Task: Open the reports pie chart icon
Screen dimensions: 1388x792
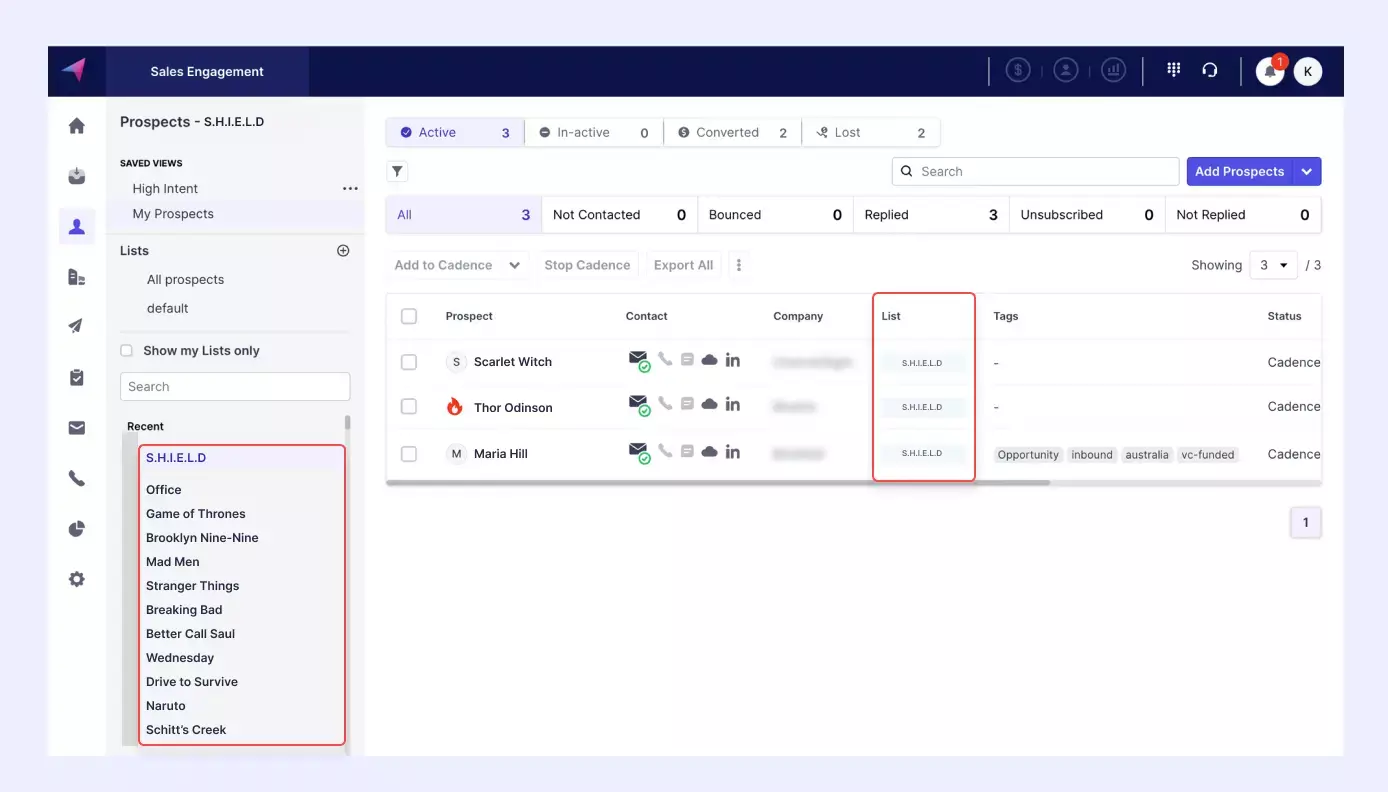Action: pos(76,529)
